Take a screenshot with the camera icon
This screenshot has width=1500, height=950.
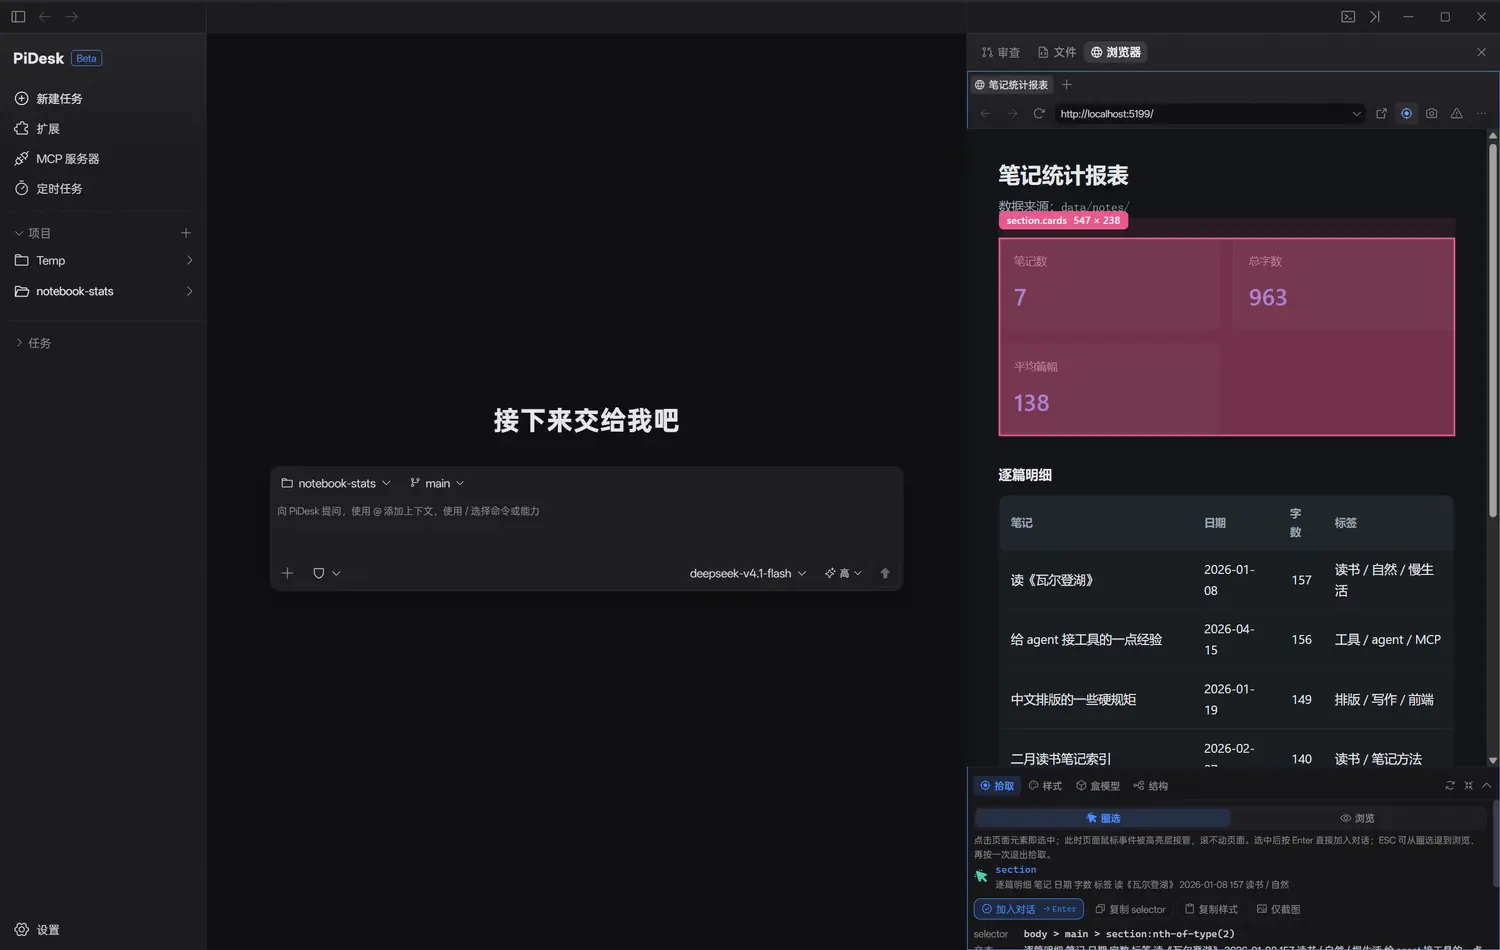(1431, 113)
